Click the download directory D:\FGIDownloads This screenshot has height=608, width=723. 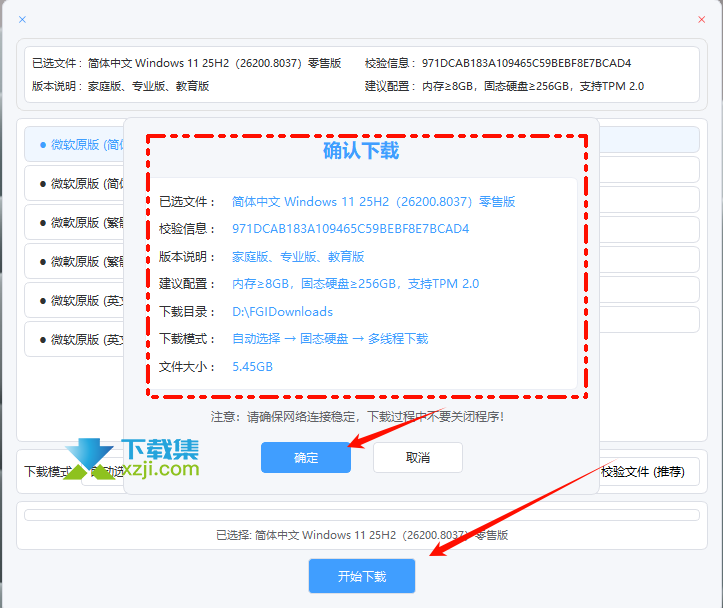click(282, 312)
